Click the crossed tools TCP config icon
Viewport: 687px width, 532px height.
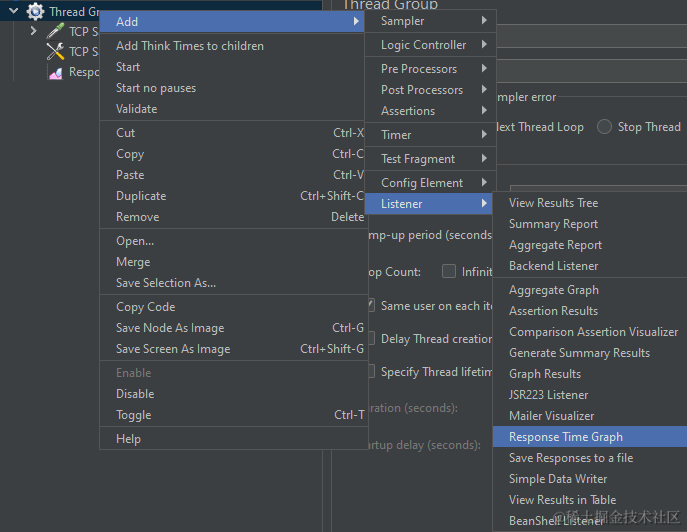(x=55, y=51)
